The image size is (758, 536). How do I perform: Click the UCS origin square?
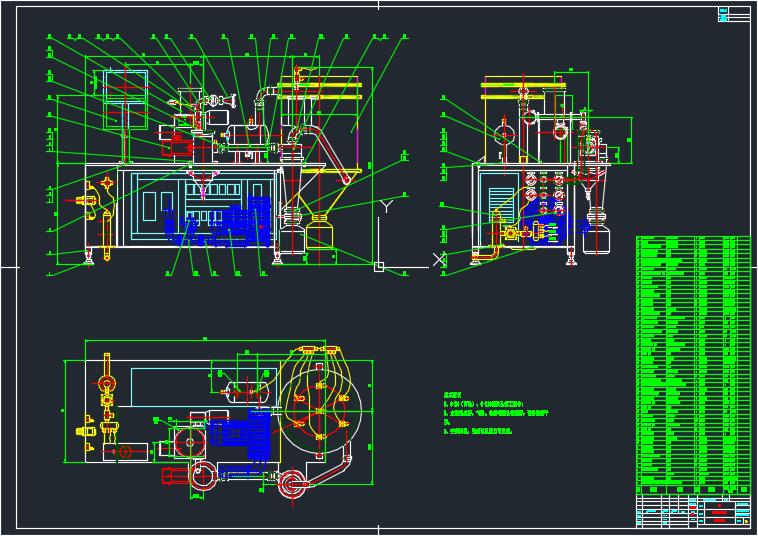pyautogui.click(x=378, y=267)
